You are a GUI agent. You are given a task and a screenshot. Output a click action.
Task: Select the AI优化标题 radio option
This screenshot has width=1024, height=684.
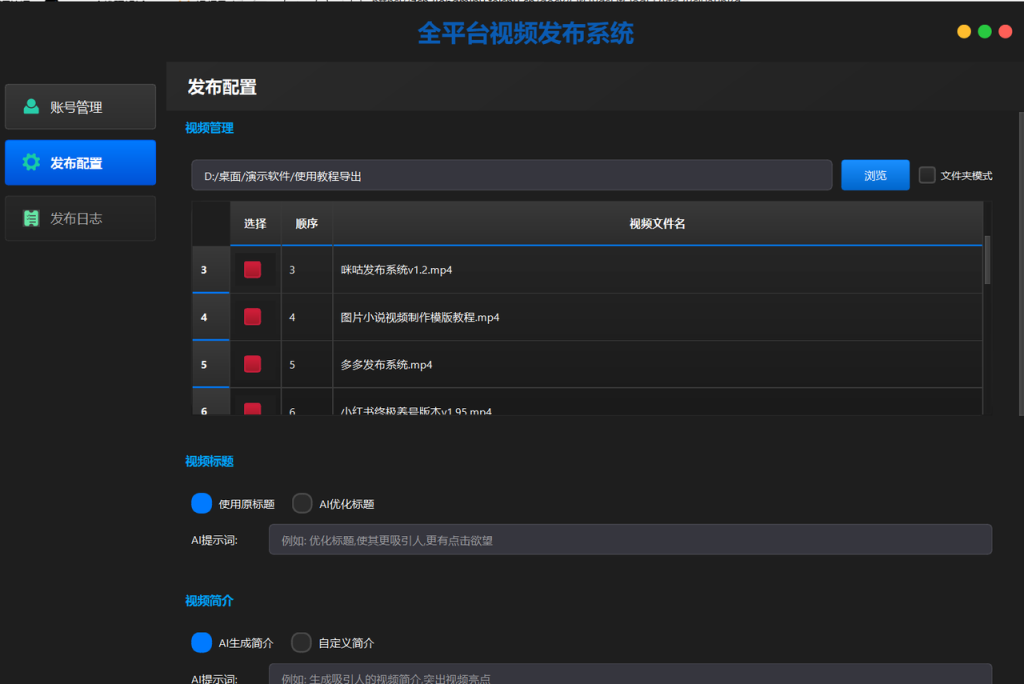[302, 504]
